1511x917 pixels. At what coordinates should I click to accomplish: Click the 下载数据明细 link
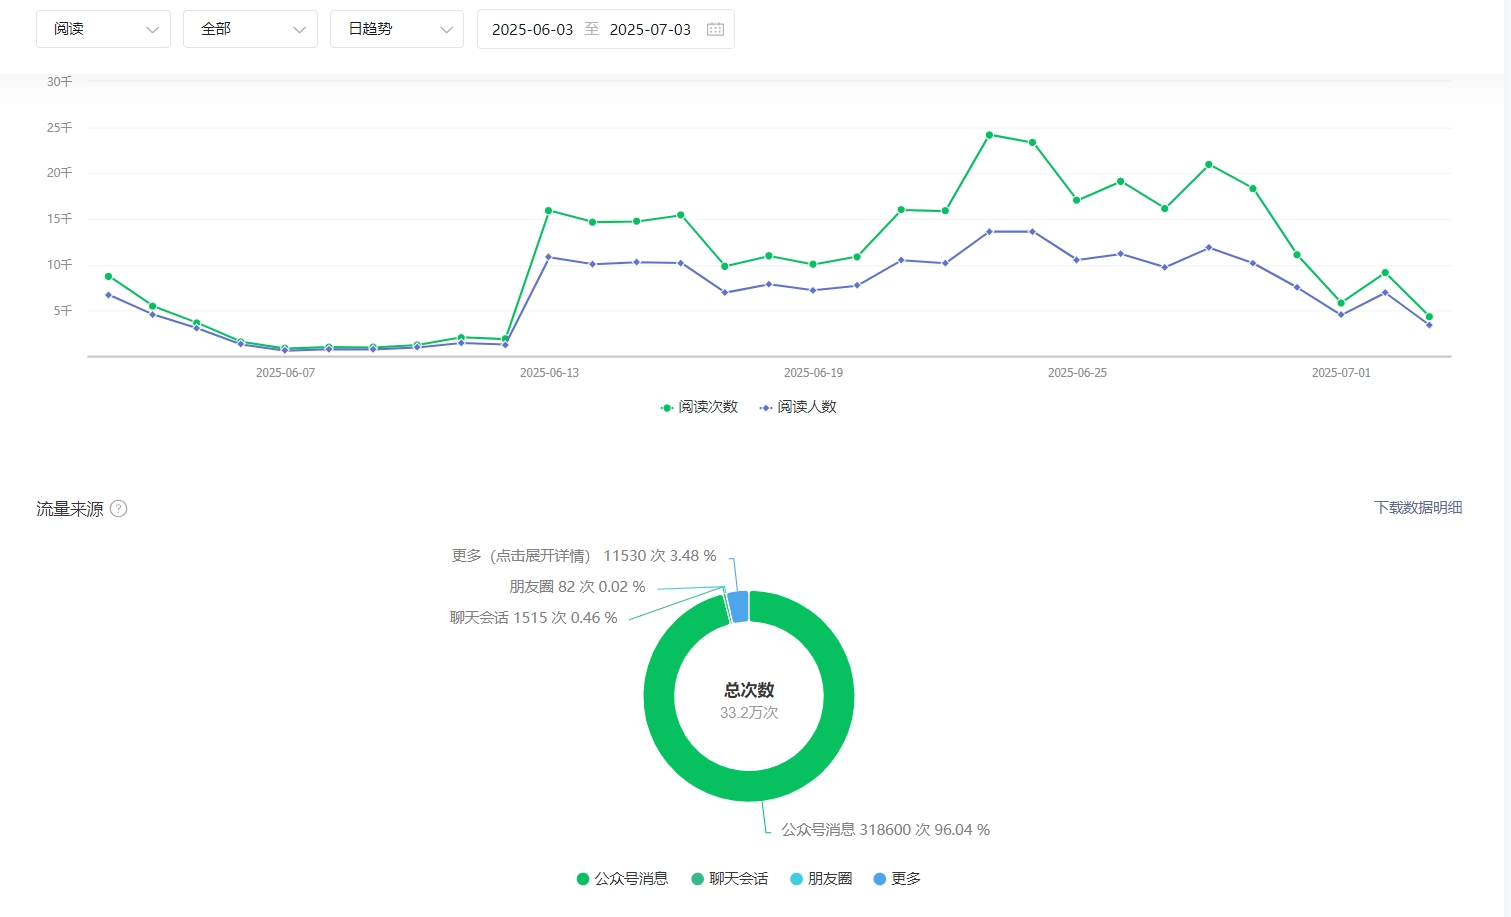click(1418, 507)
